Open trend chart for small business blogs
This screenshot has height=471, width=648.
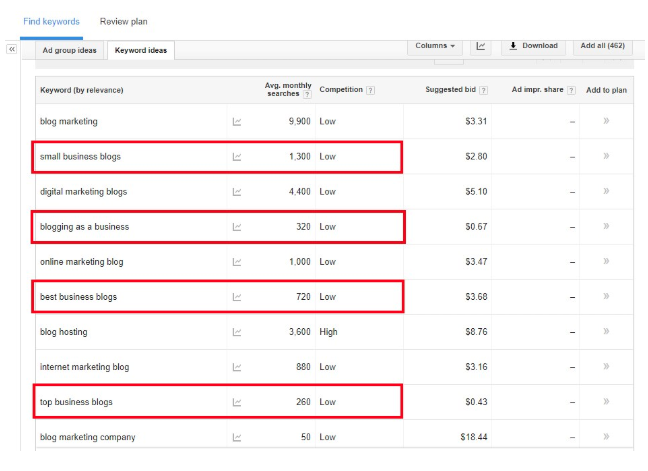point(237,157)
